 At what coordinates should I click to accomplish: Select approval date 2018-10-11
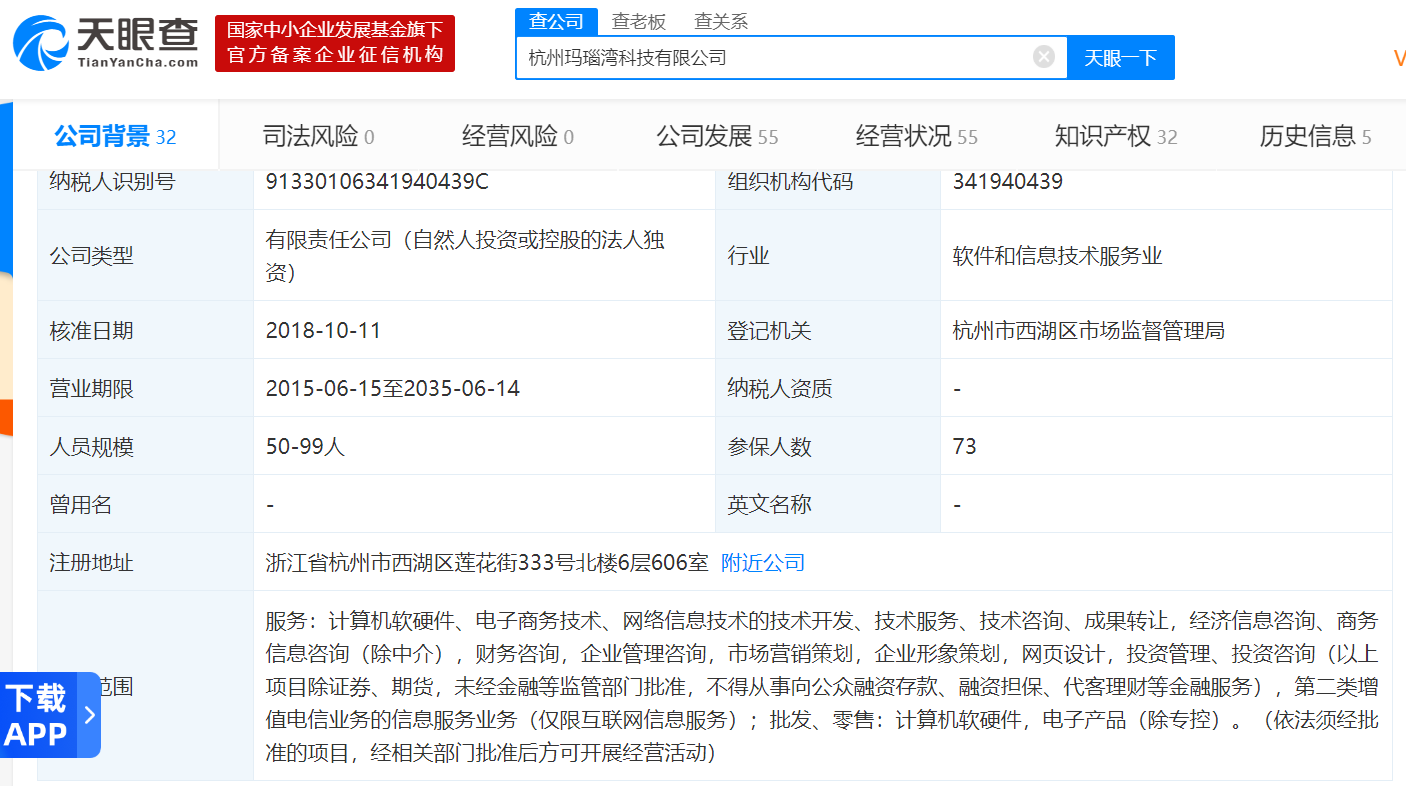pyautogui.click(x=323, y=330)
